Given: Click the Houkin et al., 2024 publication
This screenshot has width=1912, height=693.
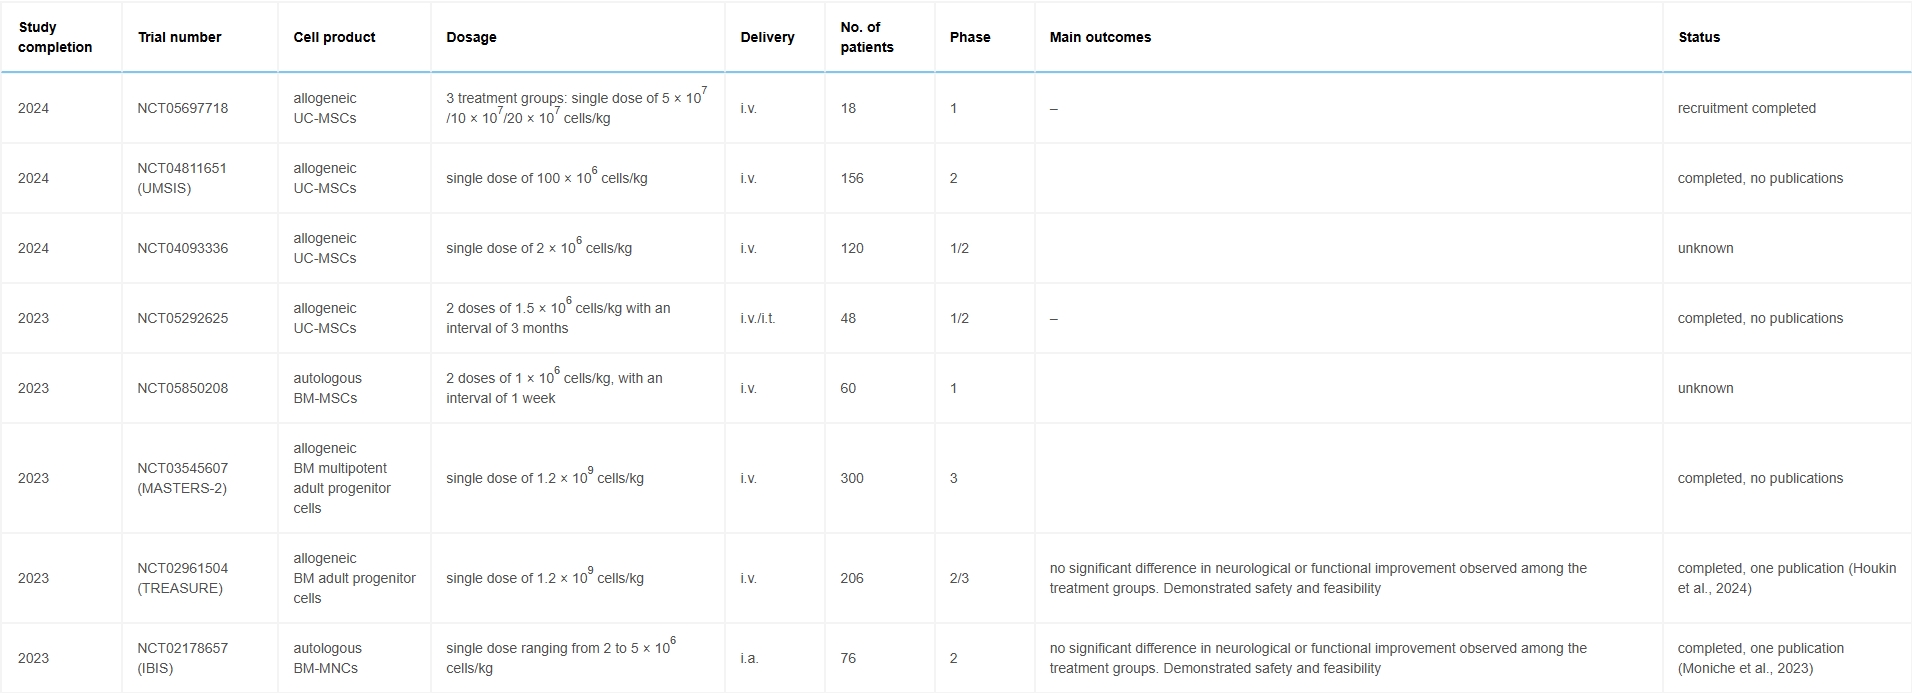Looking at the screenshot, I should pyautogui.click(x=1786, y=578).
